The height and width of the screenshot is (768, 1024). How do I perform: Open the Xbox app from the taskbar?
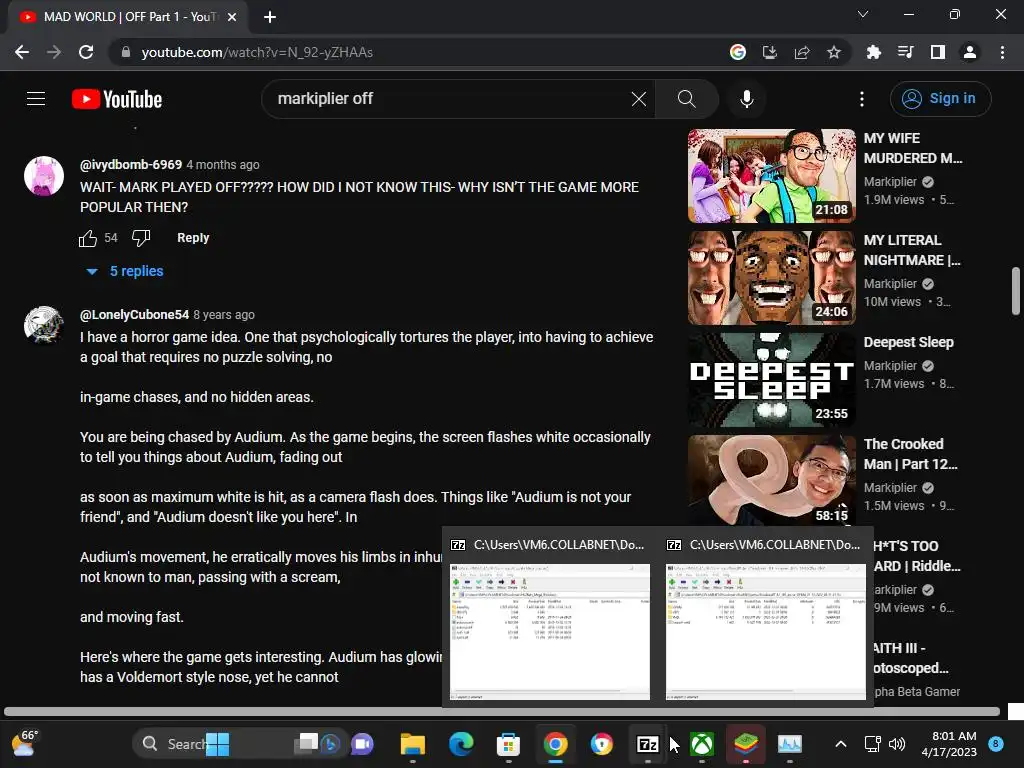point(702,744)
